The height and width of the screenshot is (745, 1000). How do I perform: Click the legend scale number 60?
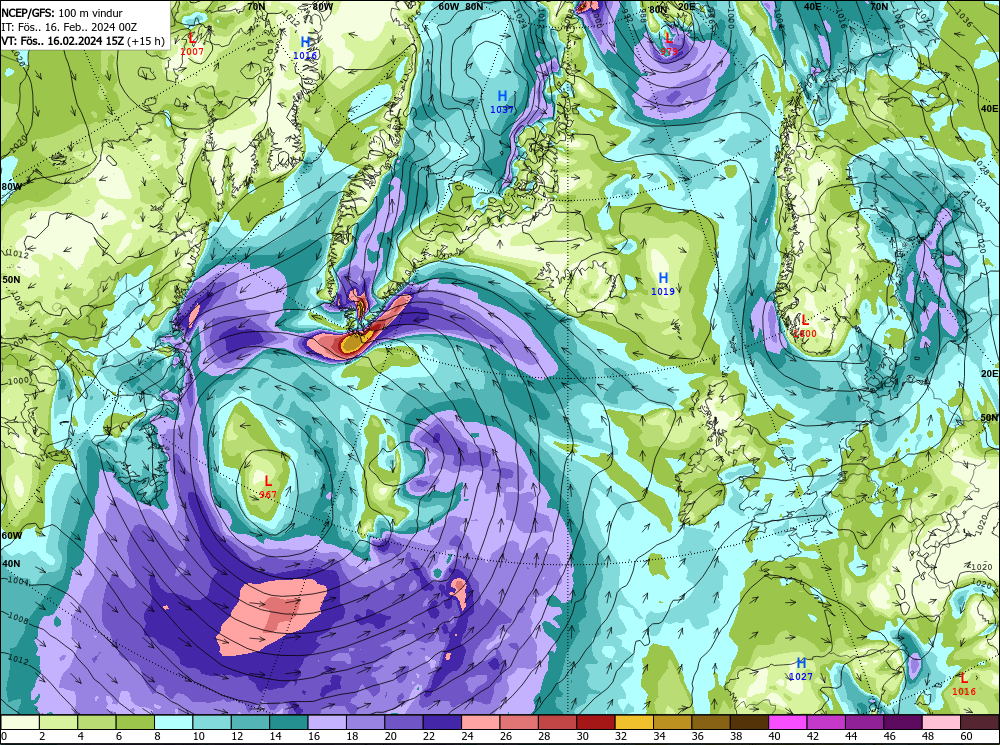coord(967,736)
